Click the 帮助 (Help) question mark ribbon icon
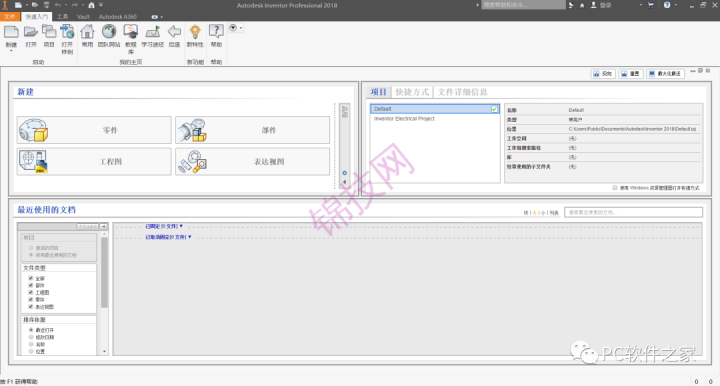The height and width of the screenshot is (386, 720). click(x=216, y=32)
